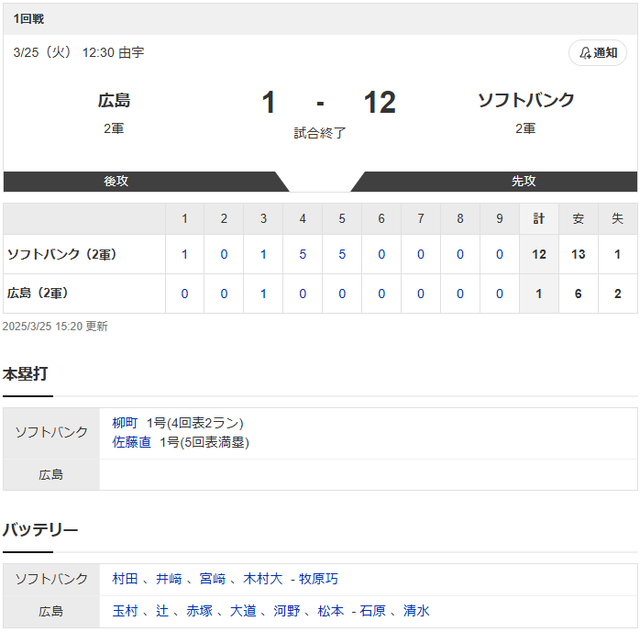Click the date 3/25(火) 12:30 由宇
Image resolution: width=640 pixels, height=632 pixels.
click(79, 53)
